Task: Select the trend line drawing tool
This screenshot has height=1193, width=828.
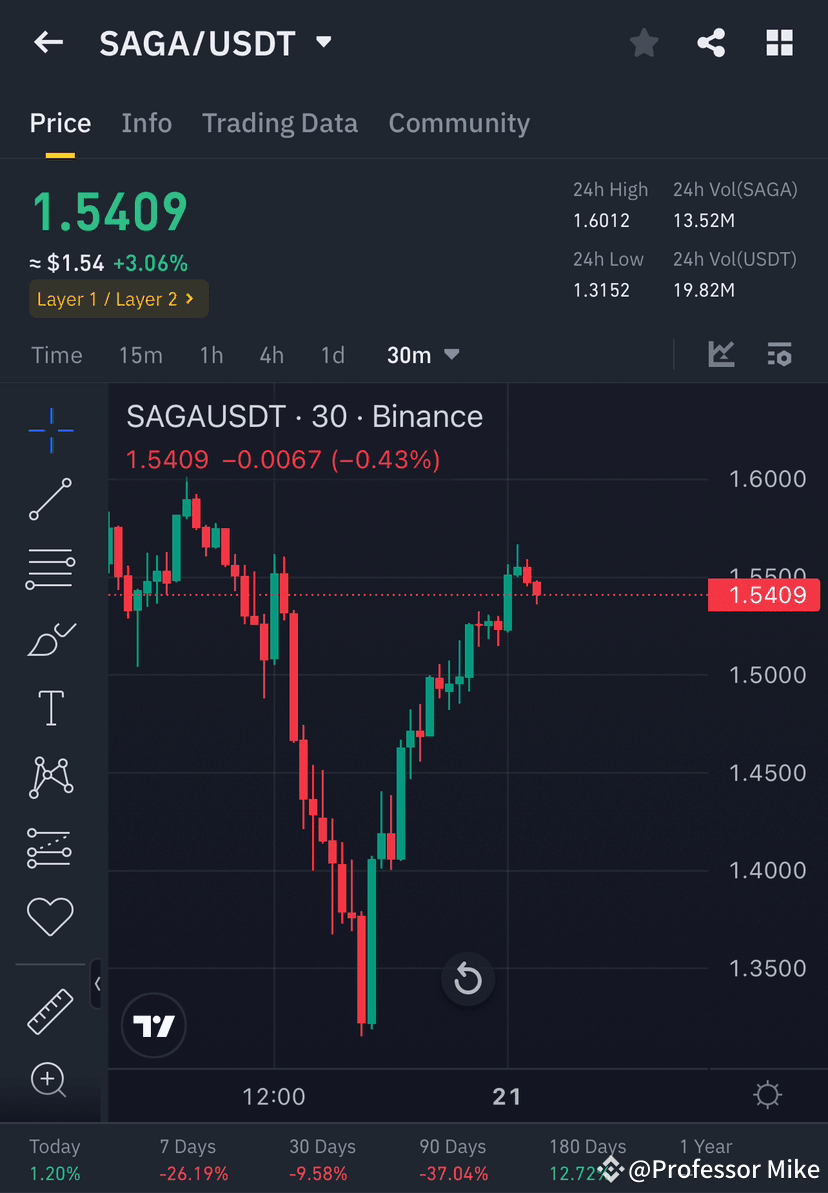Action: (x=50, y=499)
